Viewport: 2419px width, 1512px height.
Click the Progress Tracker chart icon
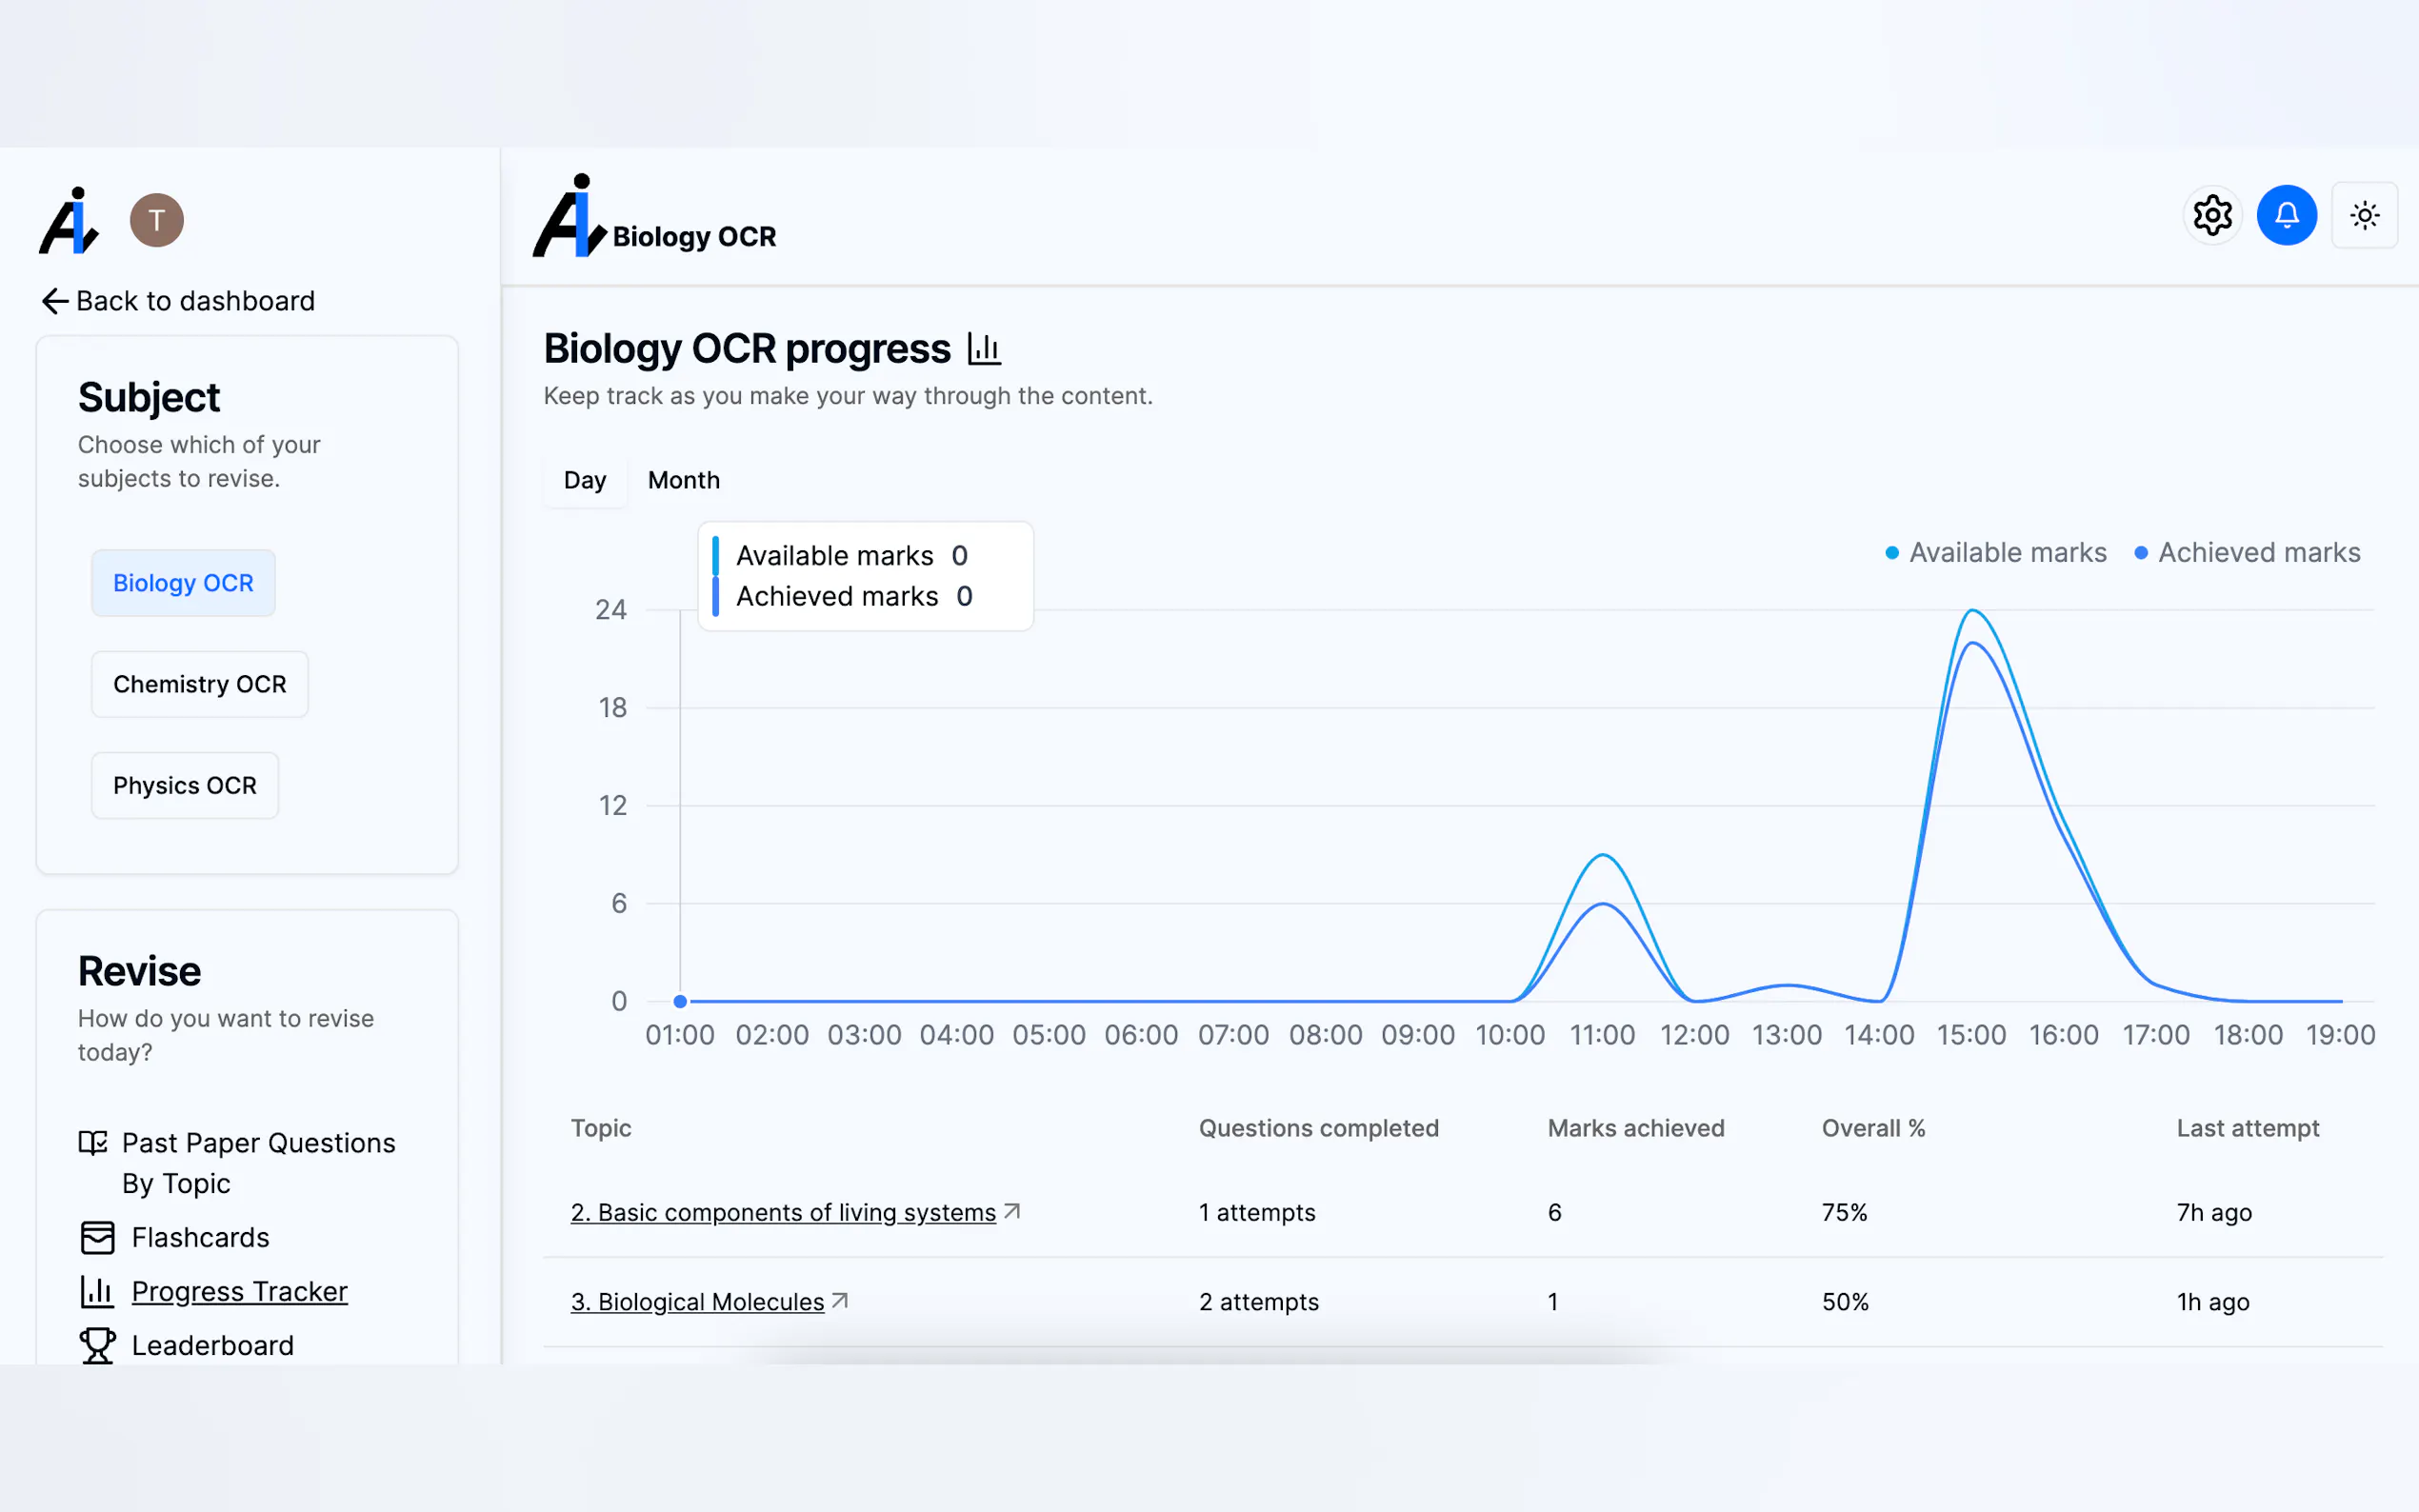click(97, 1291)
